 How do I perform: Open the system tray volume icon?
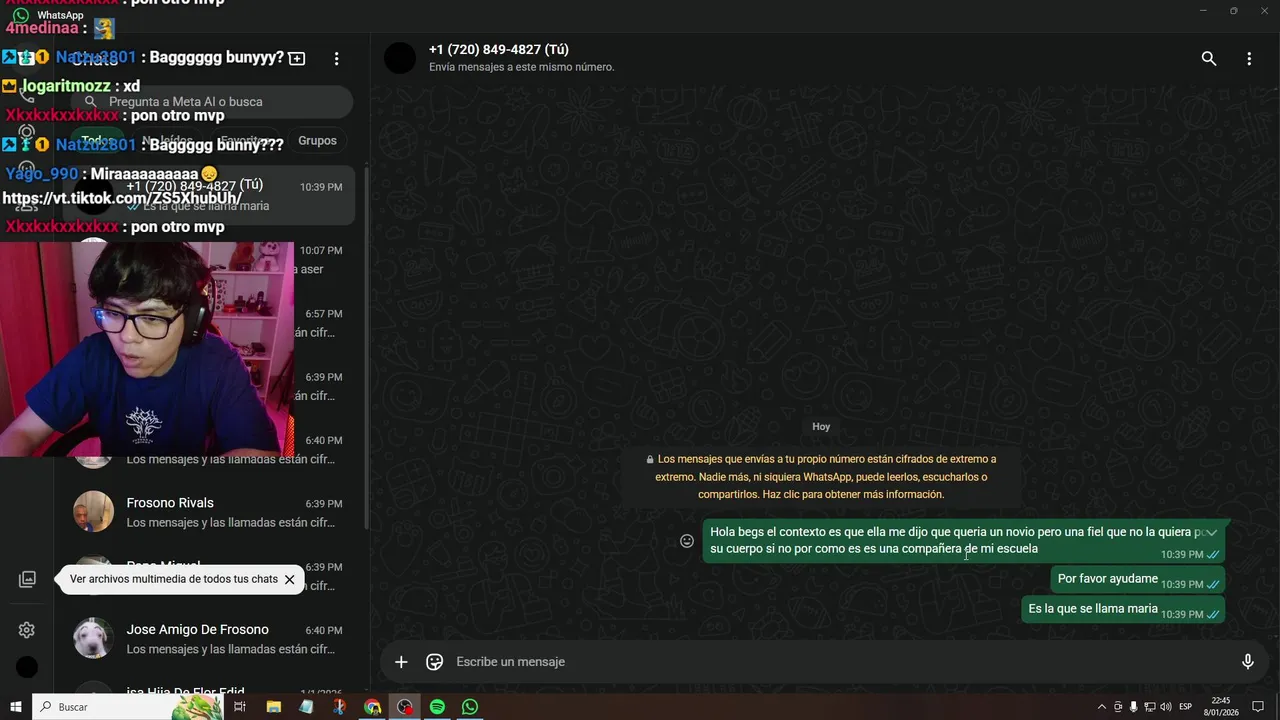1165,707
